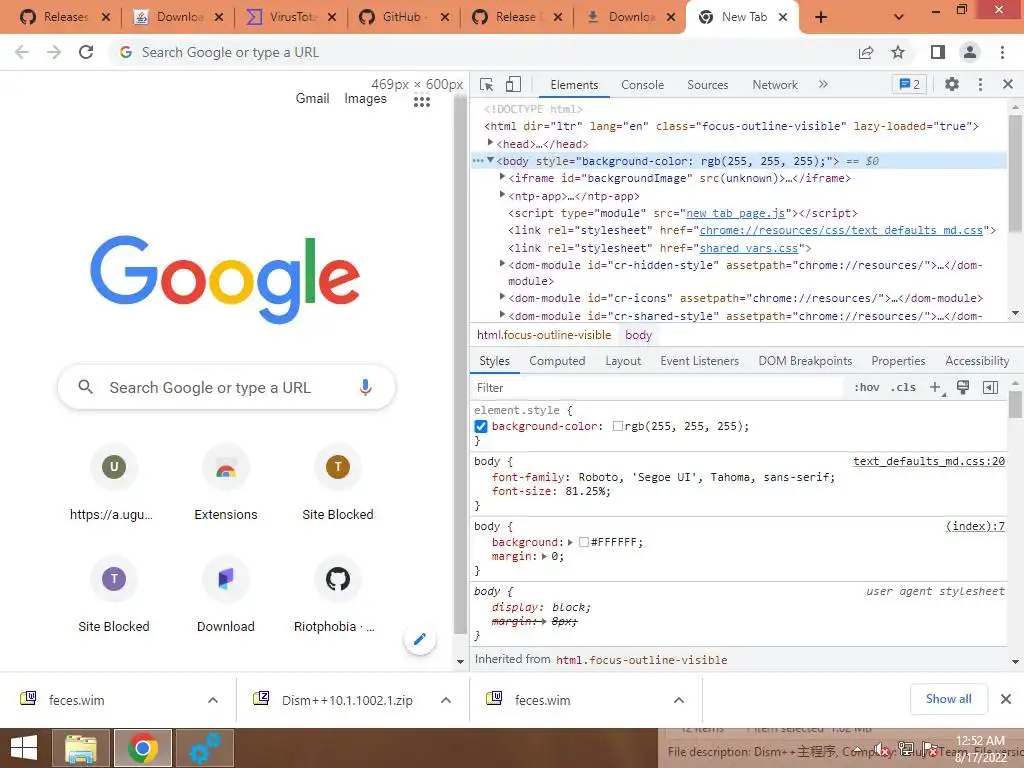Customize this page pencil icon

420,639
